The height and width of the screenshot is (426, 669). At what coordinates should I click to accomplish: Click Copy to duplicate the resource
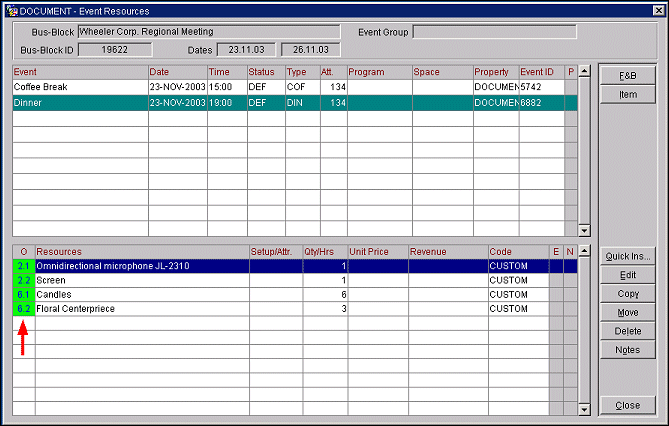[628, 294]
